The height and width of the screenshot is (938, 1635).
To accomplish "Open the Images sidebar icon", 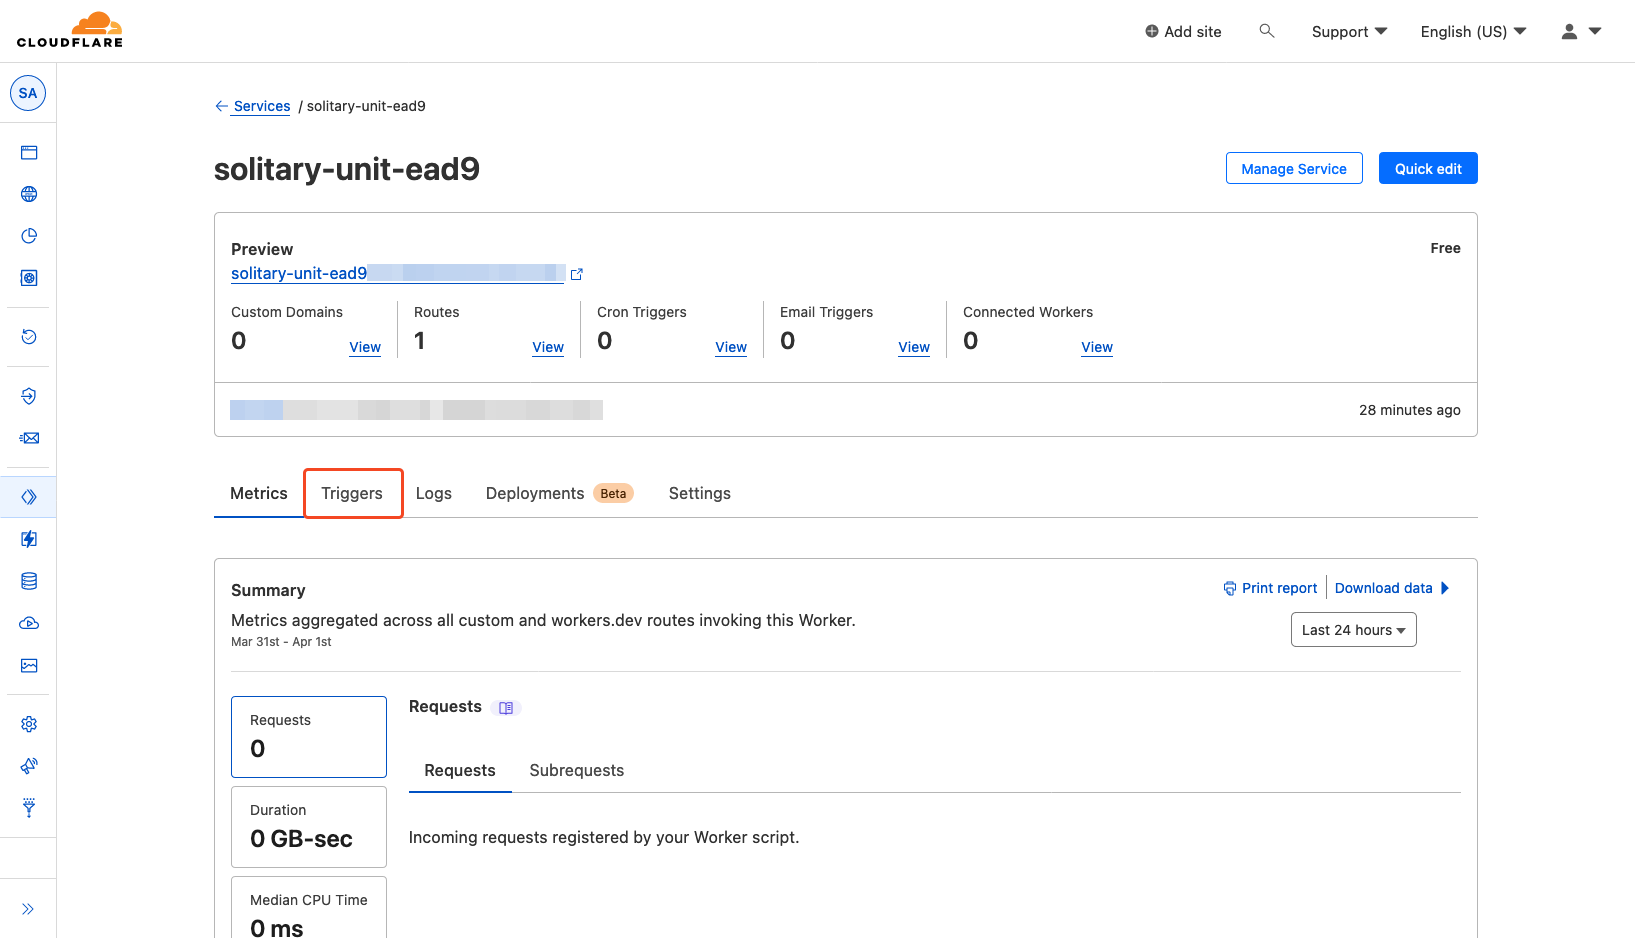I will pos(28,665).
